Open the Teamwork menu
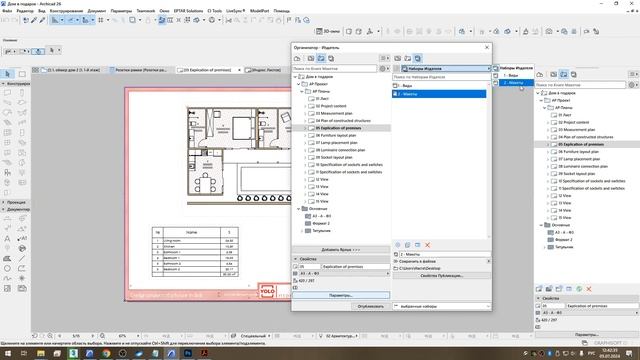Screen dimensions: 640x360 pos(145,11)
